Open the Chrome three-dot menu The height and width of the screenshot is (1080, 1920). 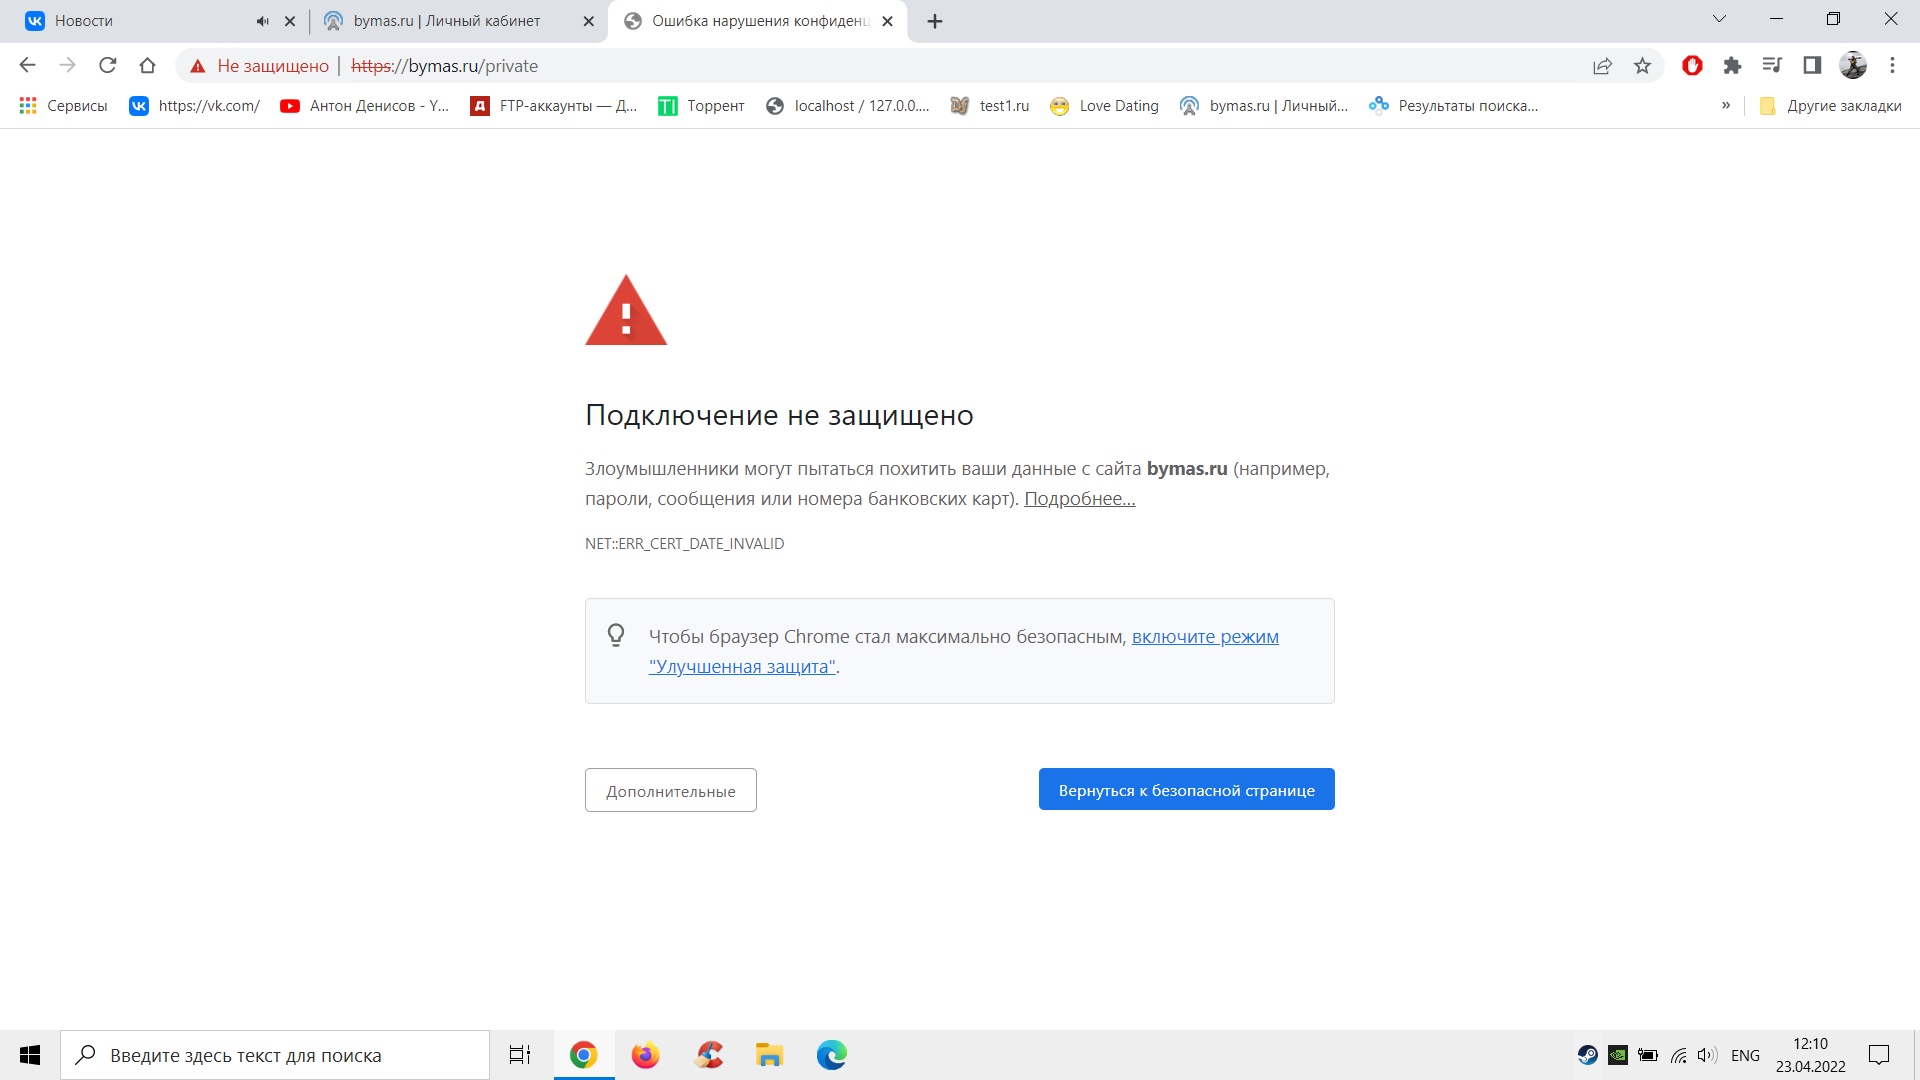[1892, 66]
